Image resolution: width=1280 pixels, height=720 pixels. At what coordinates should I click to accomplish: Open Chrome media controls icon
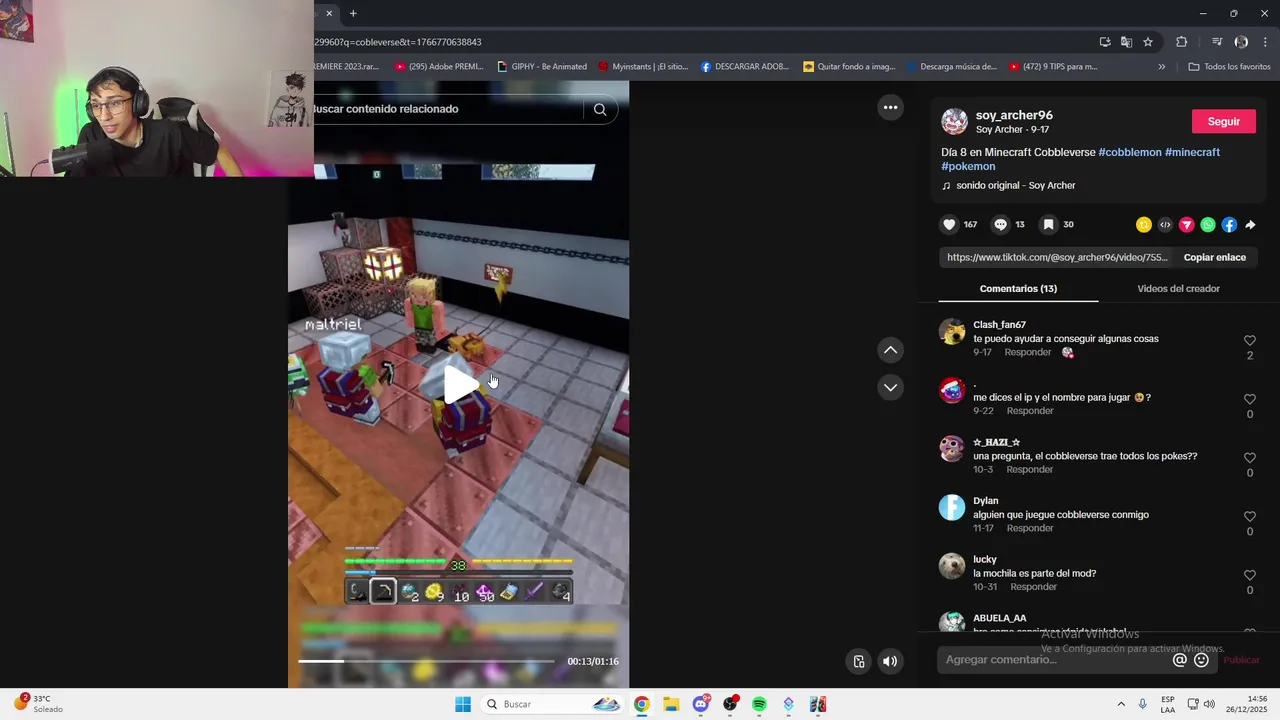click(1217, 42)
